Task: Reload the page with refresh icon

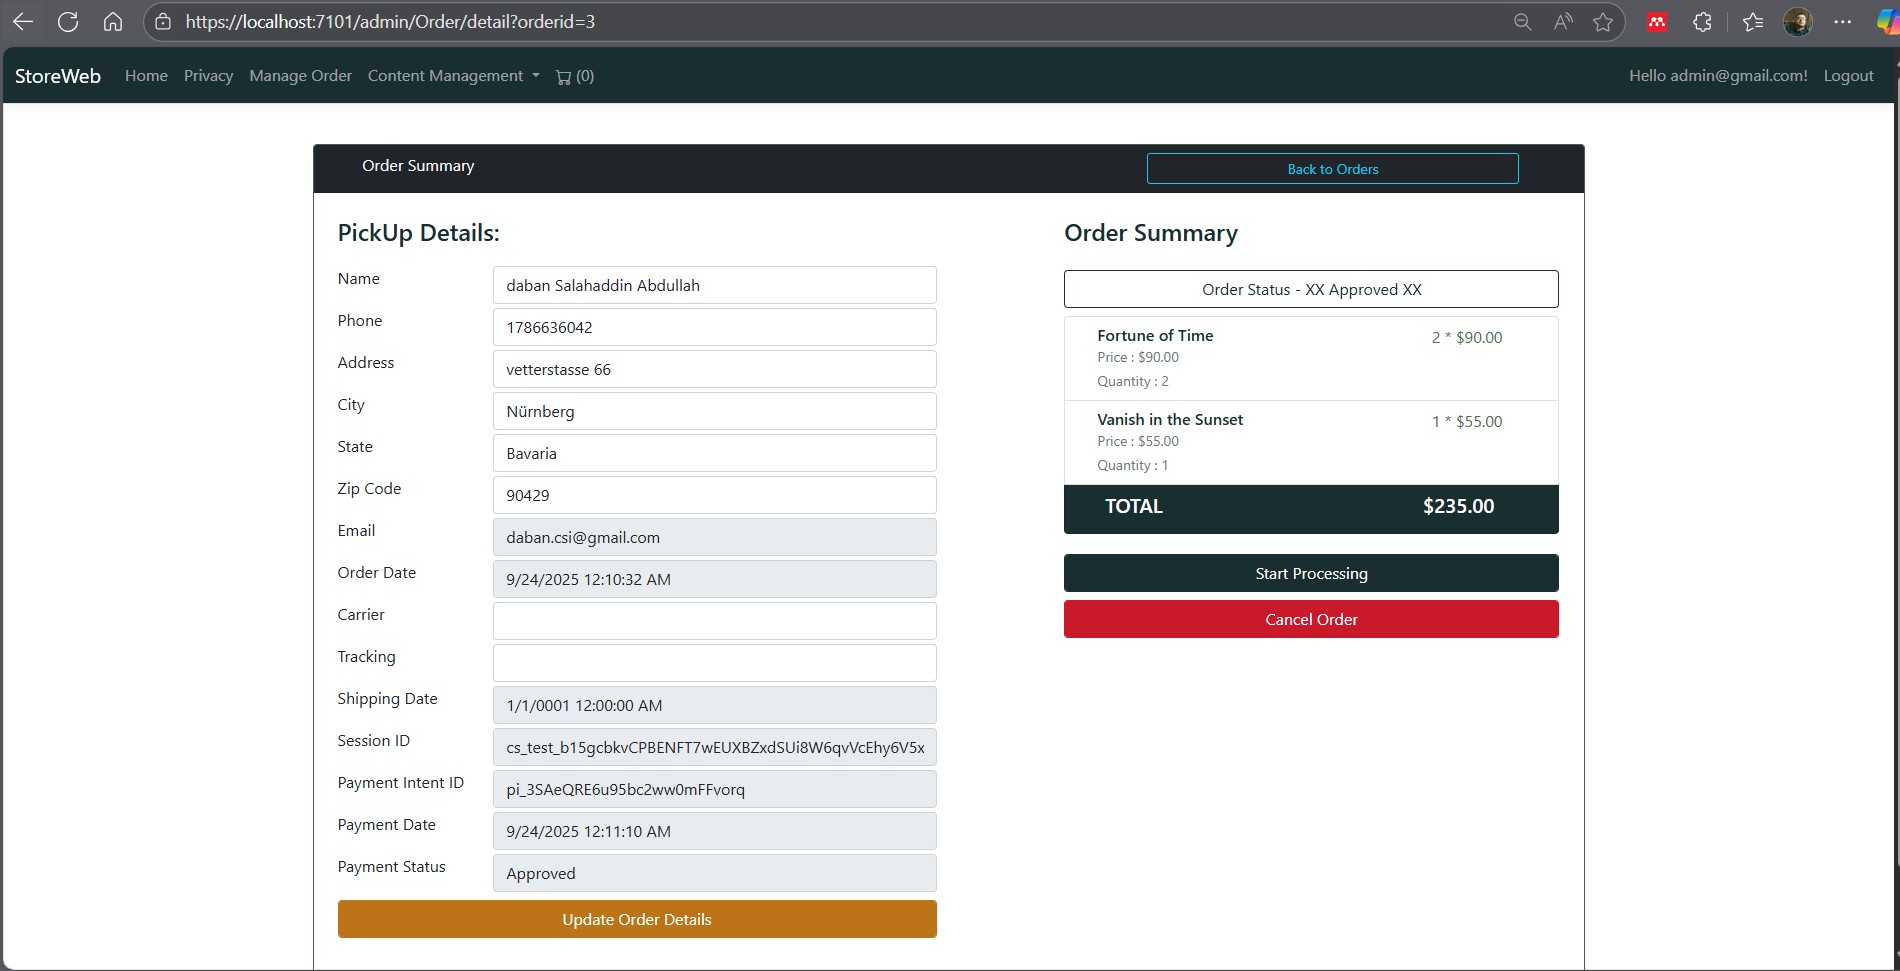Action: [68, 22]
